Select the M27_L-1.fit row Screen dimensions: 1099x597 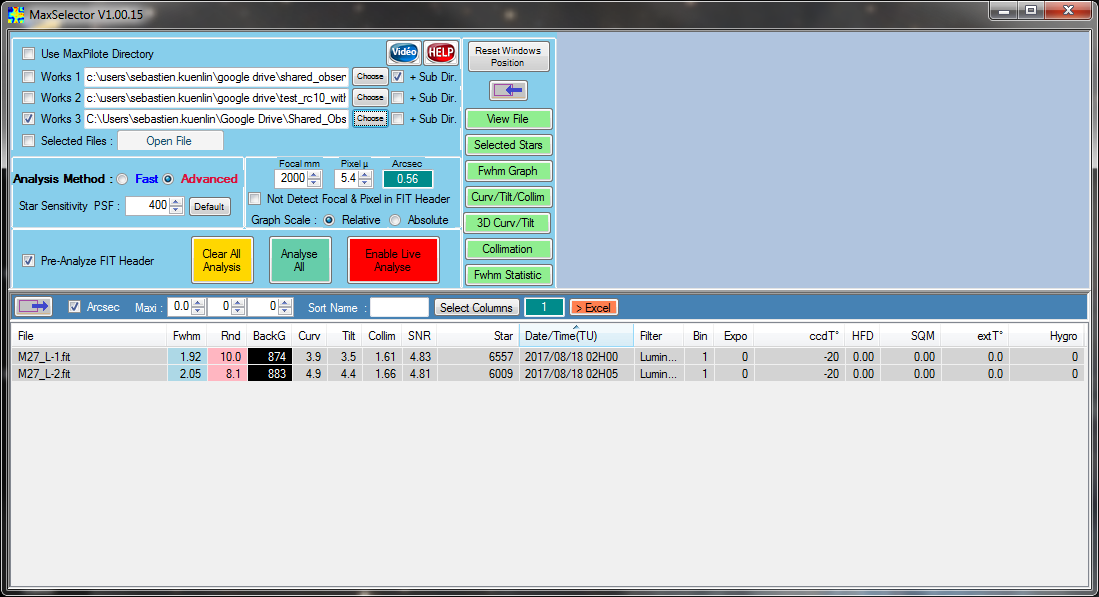point(548,357)
